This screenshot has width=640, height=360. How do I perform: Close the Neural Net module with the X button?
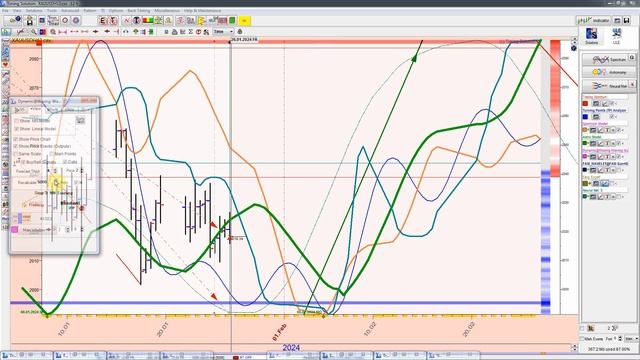pyautogui.click(x=632, y=84)
